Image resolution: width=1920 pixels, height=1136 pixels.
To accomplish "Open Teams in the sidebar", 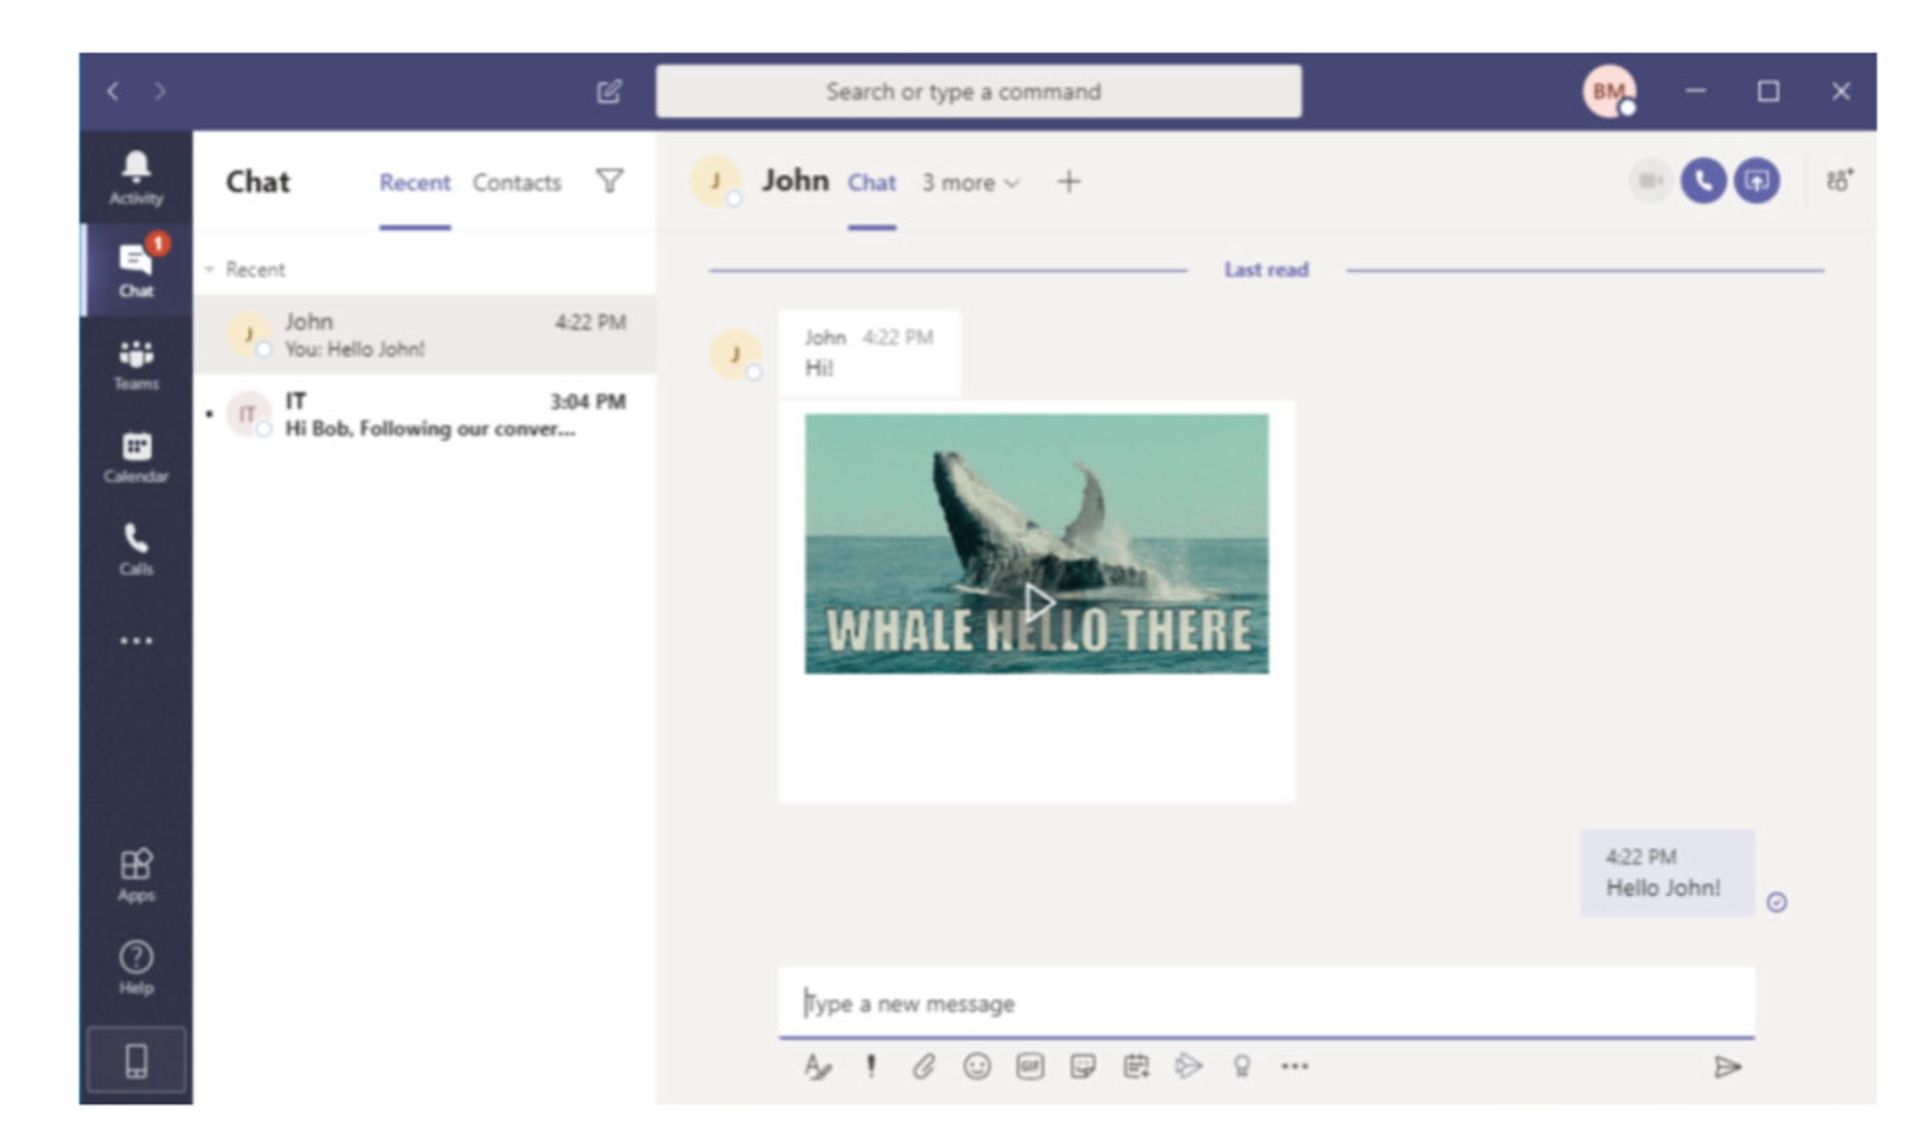I will [x=136, y=364].
